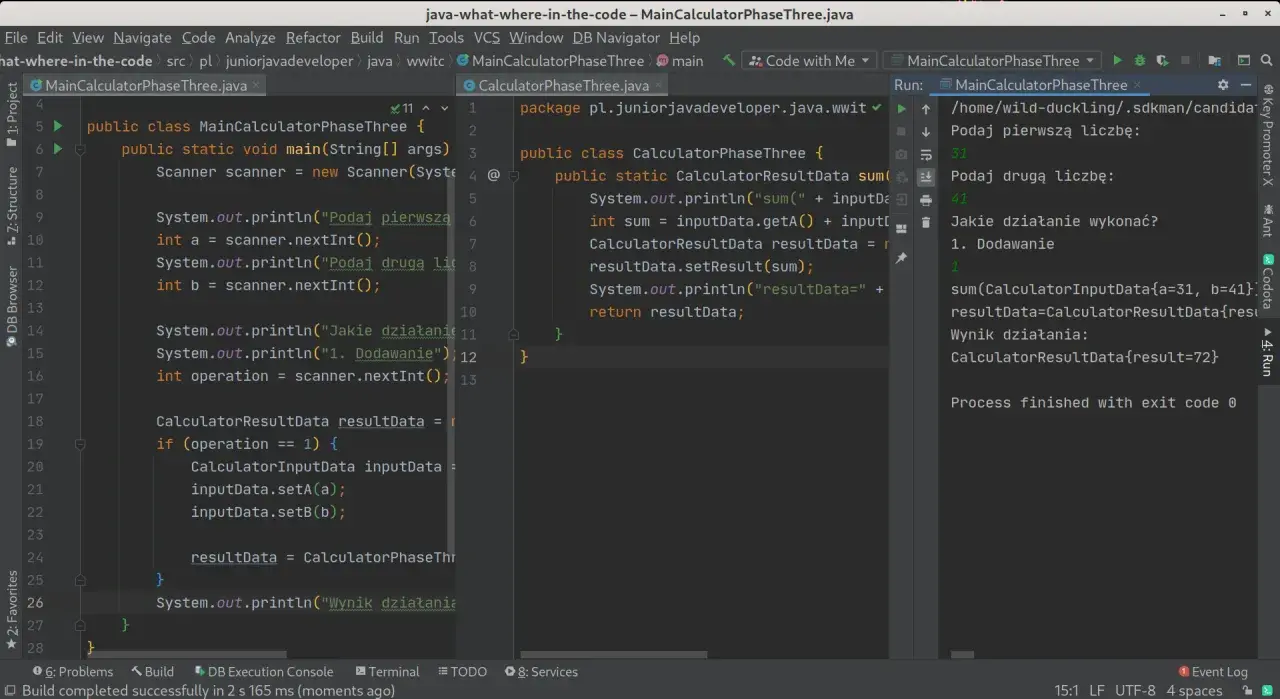
Task: Click the @ gutter marker beside the sum method
Action: click(493, 175)
